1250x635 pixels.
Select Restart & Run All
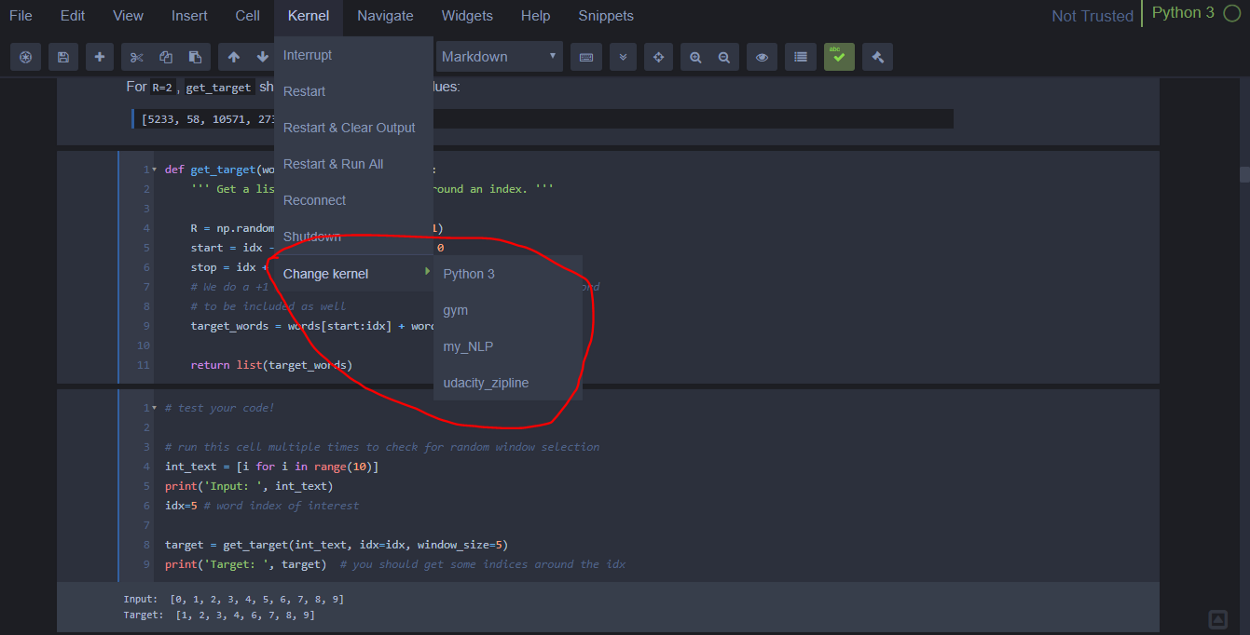click(354, 164)
